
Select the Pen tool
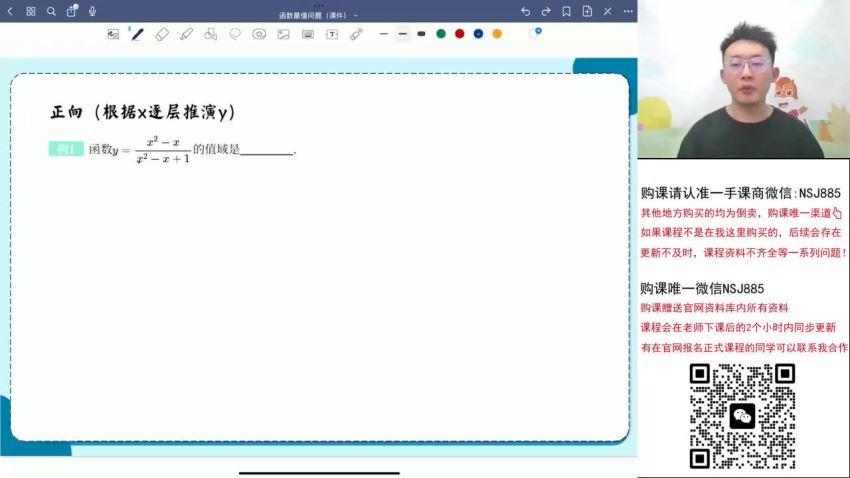tap(137, 34)
